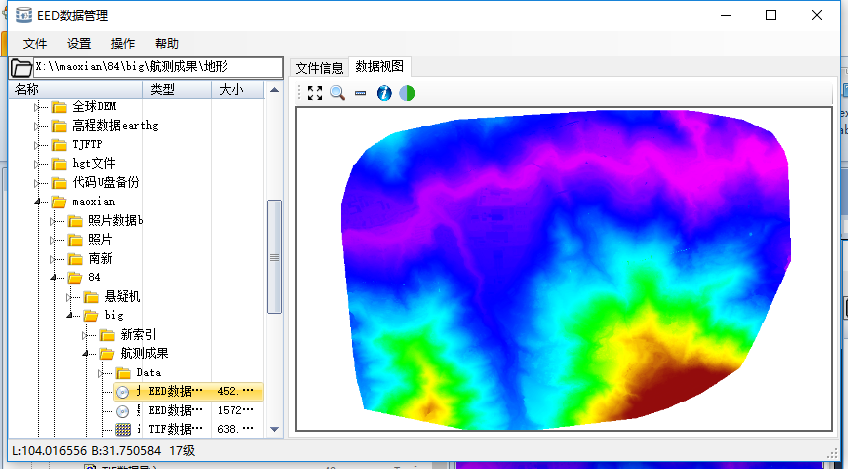Click the full extent view icon
This screenshot has width=848, height=469.
click(315, 93)
